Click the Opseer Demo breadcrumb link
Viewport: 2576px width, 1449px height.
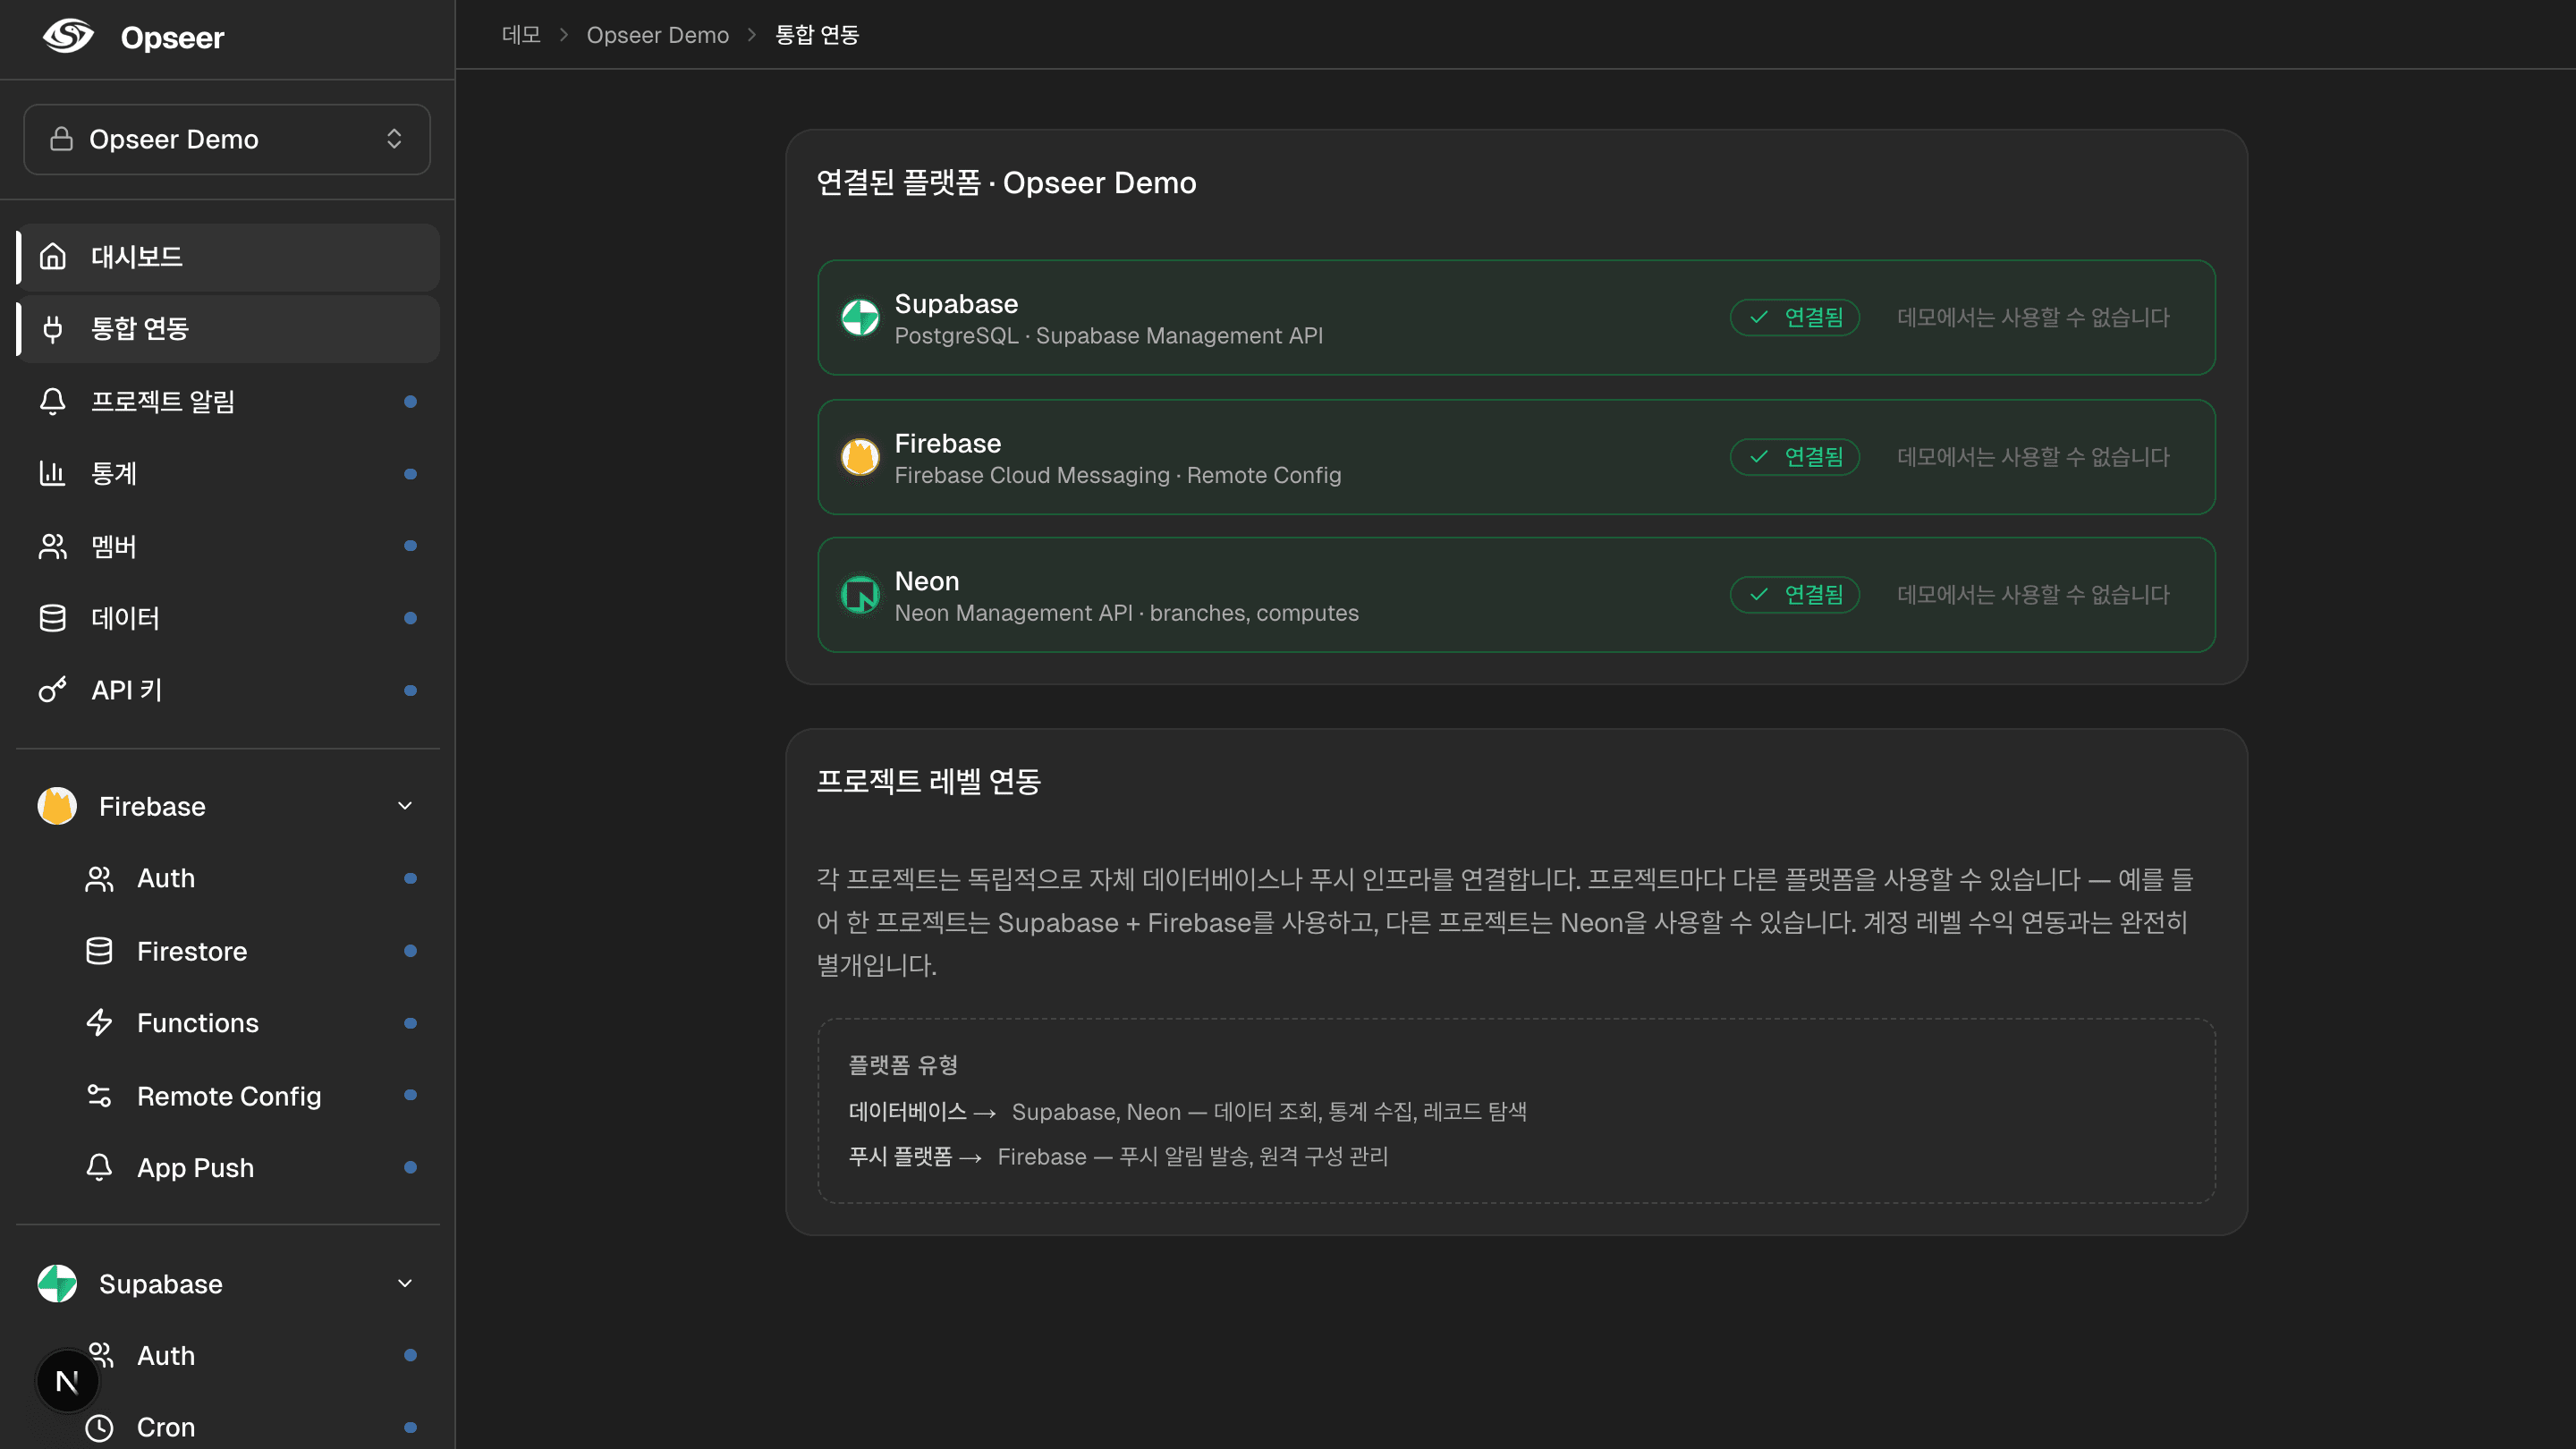click(x=657, y=35)
